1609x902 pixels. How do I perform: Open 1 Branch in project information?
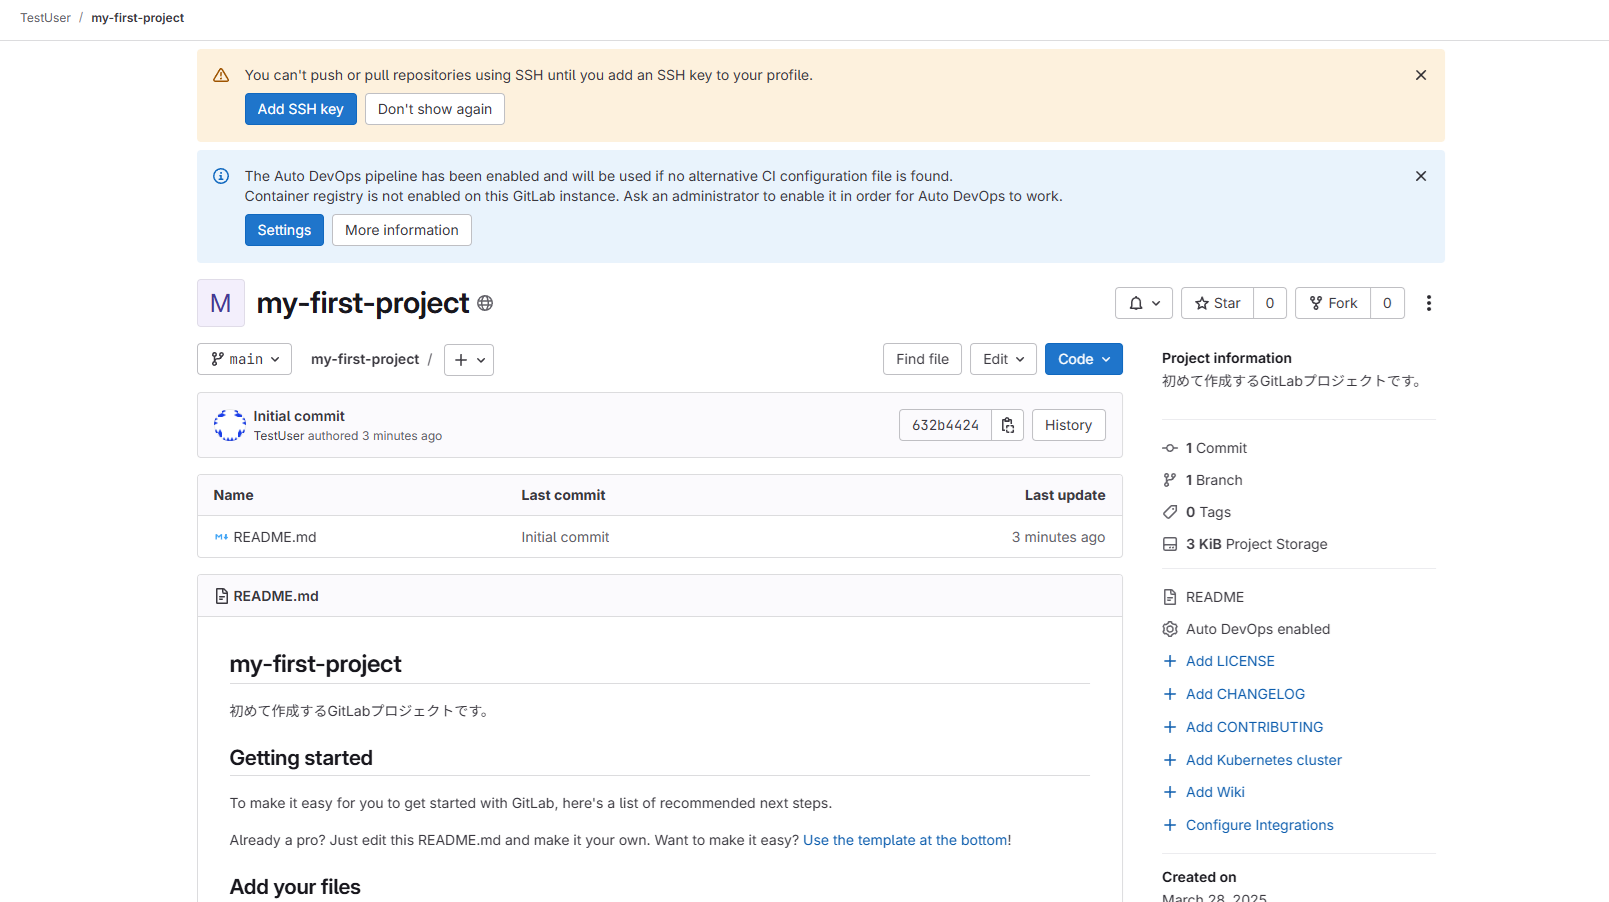click(x=1214, y=480)
